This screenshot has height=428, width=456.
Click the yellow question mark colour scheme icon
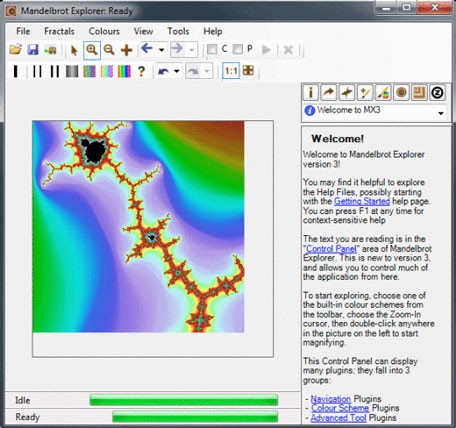pyautogui.click(x=141, y=71)
